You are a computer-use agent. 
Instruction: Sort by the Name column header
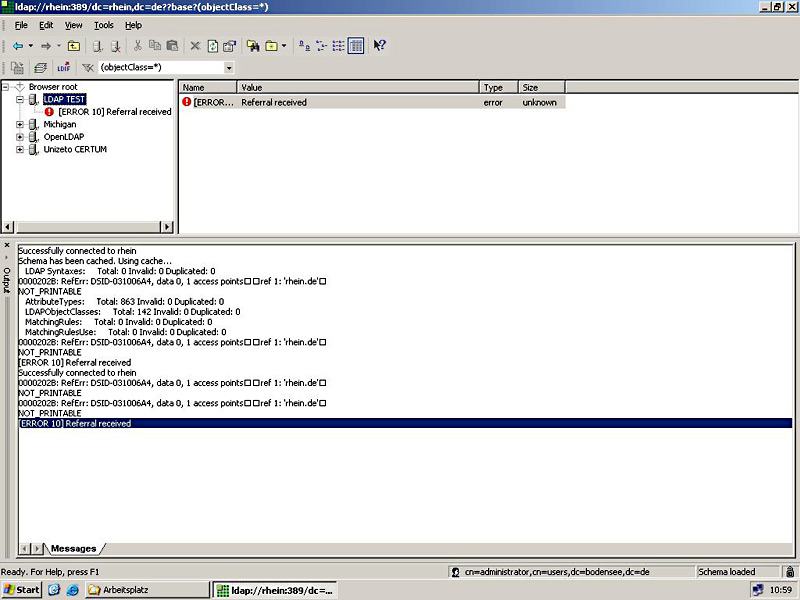click(x=208, y=87)
